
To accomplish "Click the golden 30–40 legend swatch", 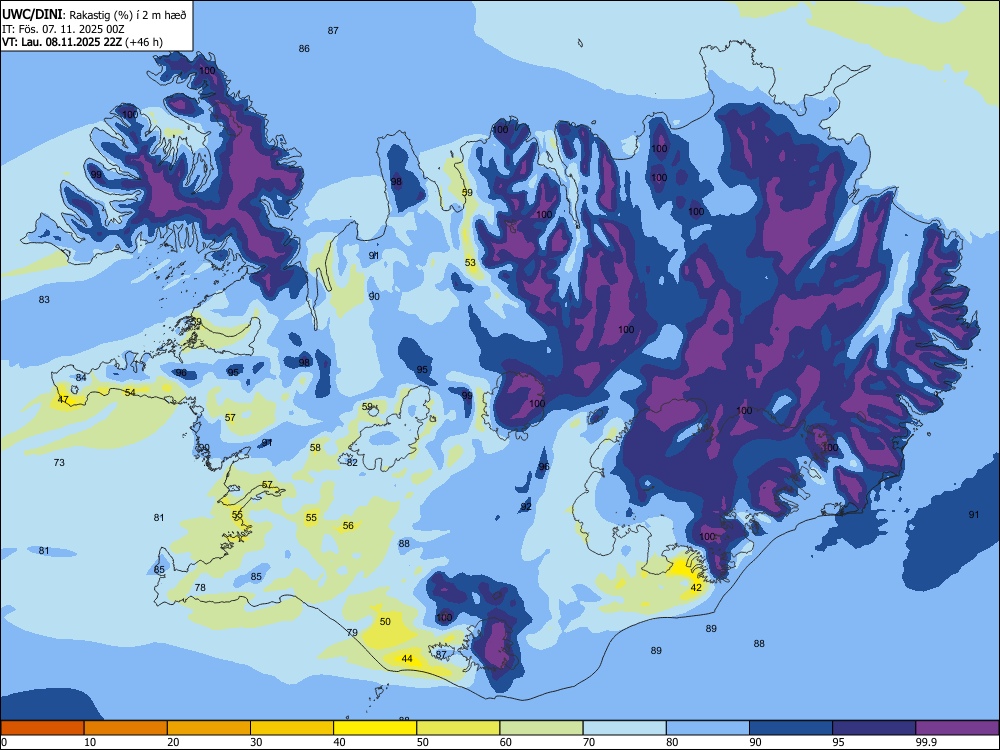I will [x=292, y=728].
